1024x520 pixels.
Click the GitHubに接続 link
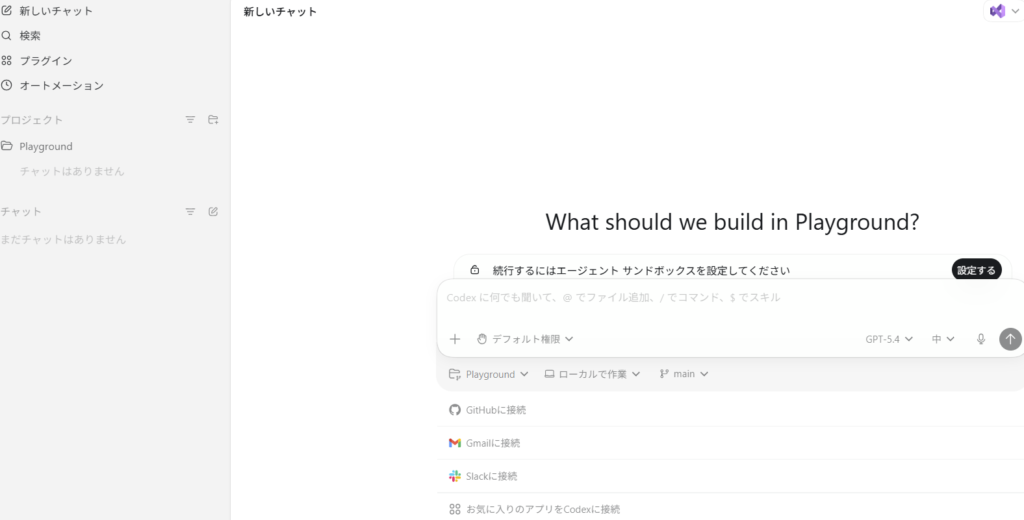pyautogui.click(x=495, y=410)
